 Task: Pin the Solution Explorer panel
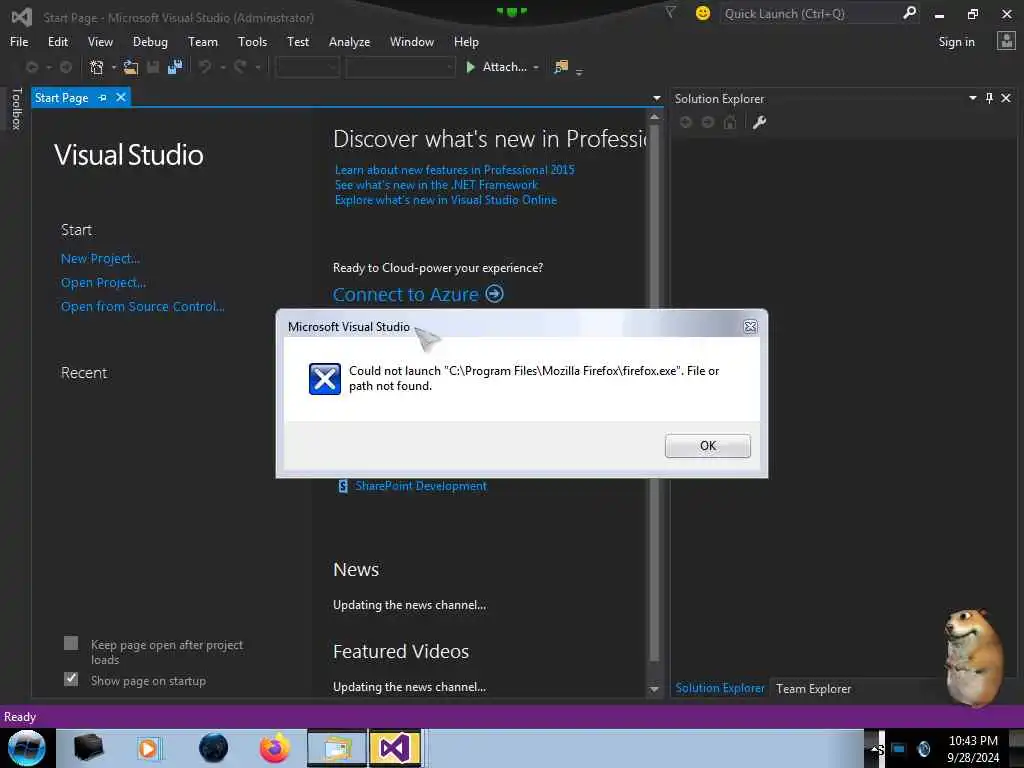989,98
